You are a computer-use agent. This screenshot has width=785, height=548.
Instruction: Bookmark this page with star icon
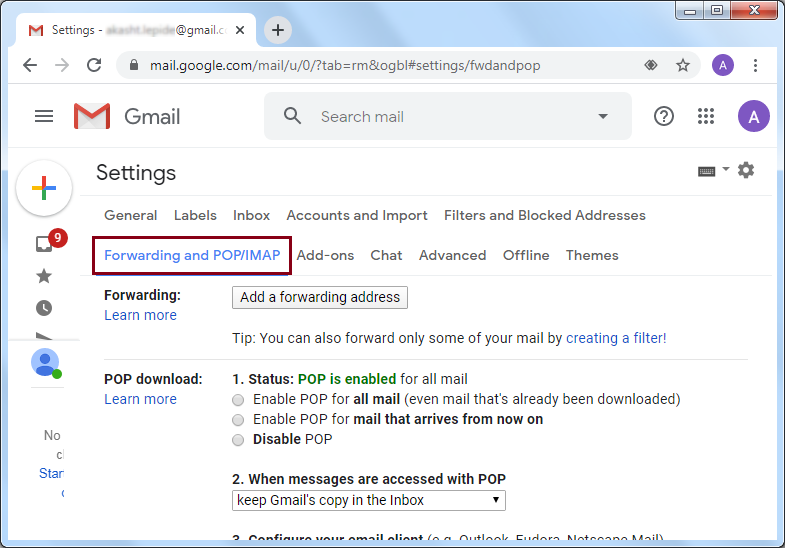683,65
